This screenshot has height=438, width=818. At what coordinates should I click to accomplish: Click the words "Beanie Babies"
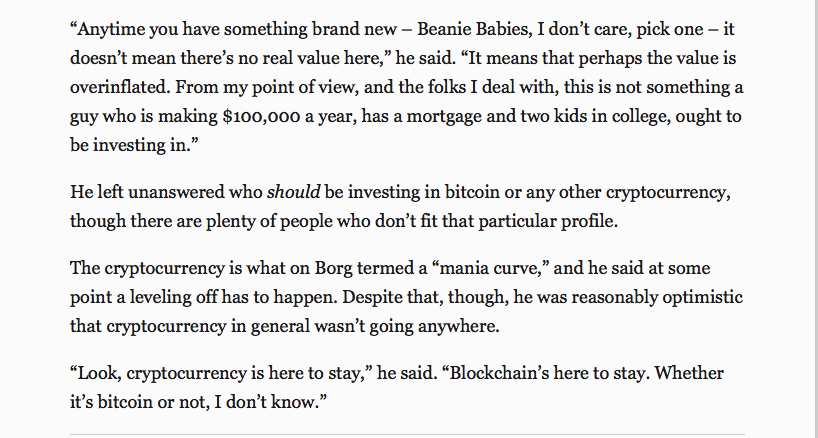pyautogui.click(x=473, y=29)
